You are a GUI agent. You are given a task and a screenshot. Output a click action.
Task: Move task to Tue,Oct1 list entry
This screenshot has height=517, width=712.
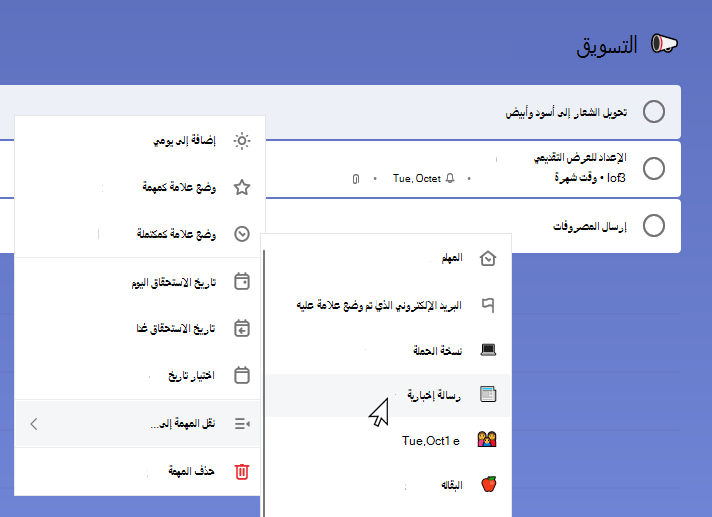coord(388,440)
